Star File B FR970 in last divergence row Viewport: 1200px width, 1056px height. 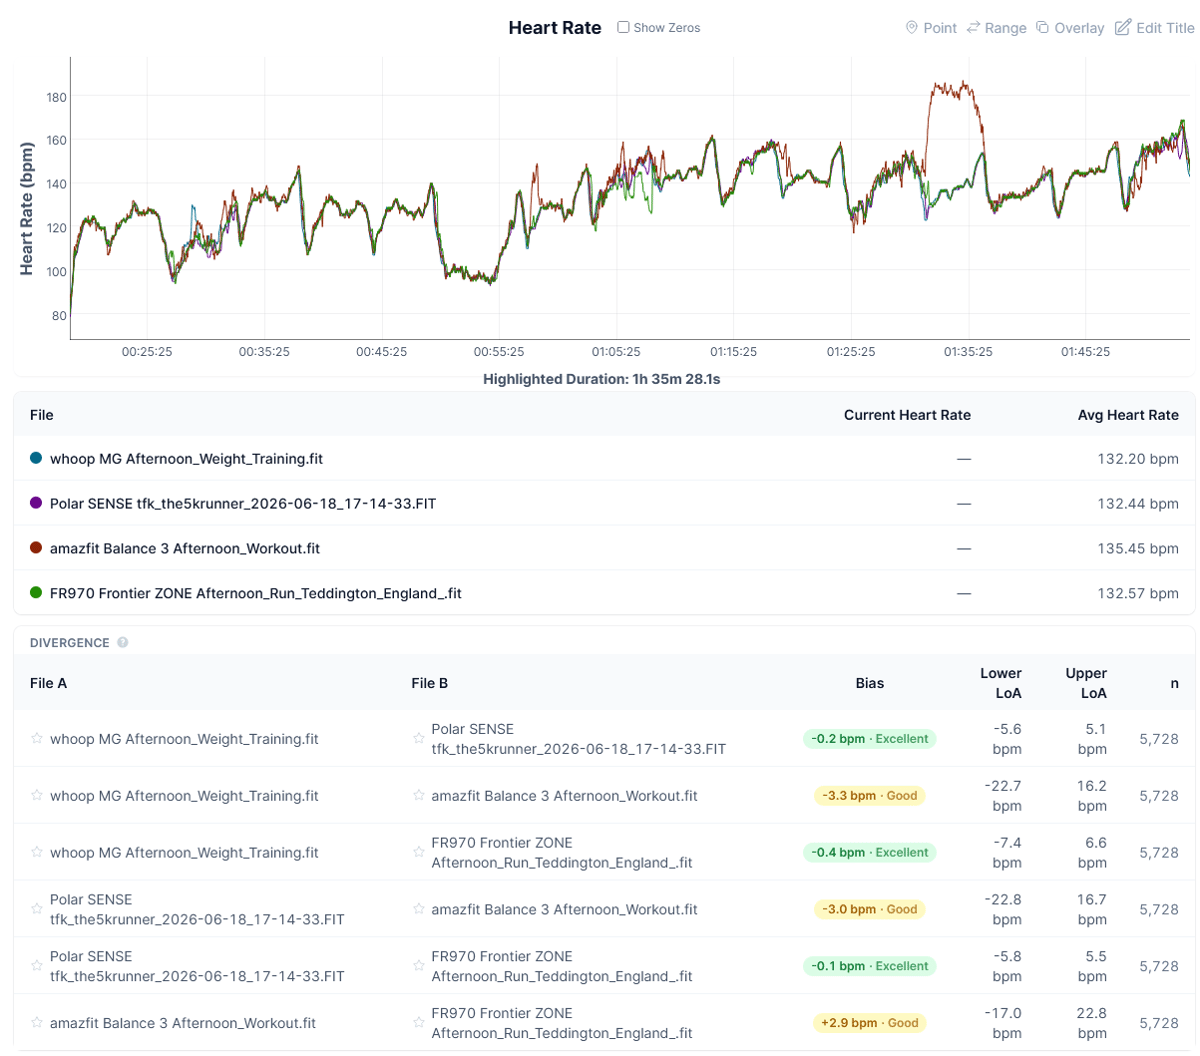click(419, 1023)
